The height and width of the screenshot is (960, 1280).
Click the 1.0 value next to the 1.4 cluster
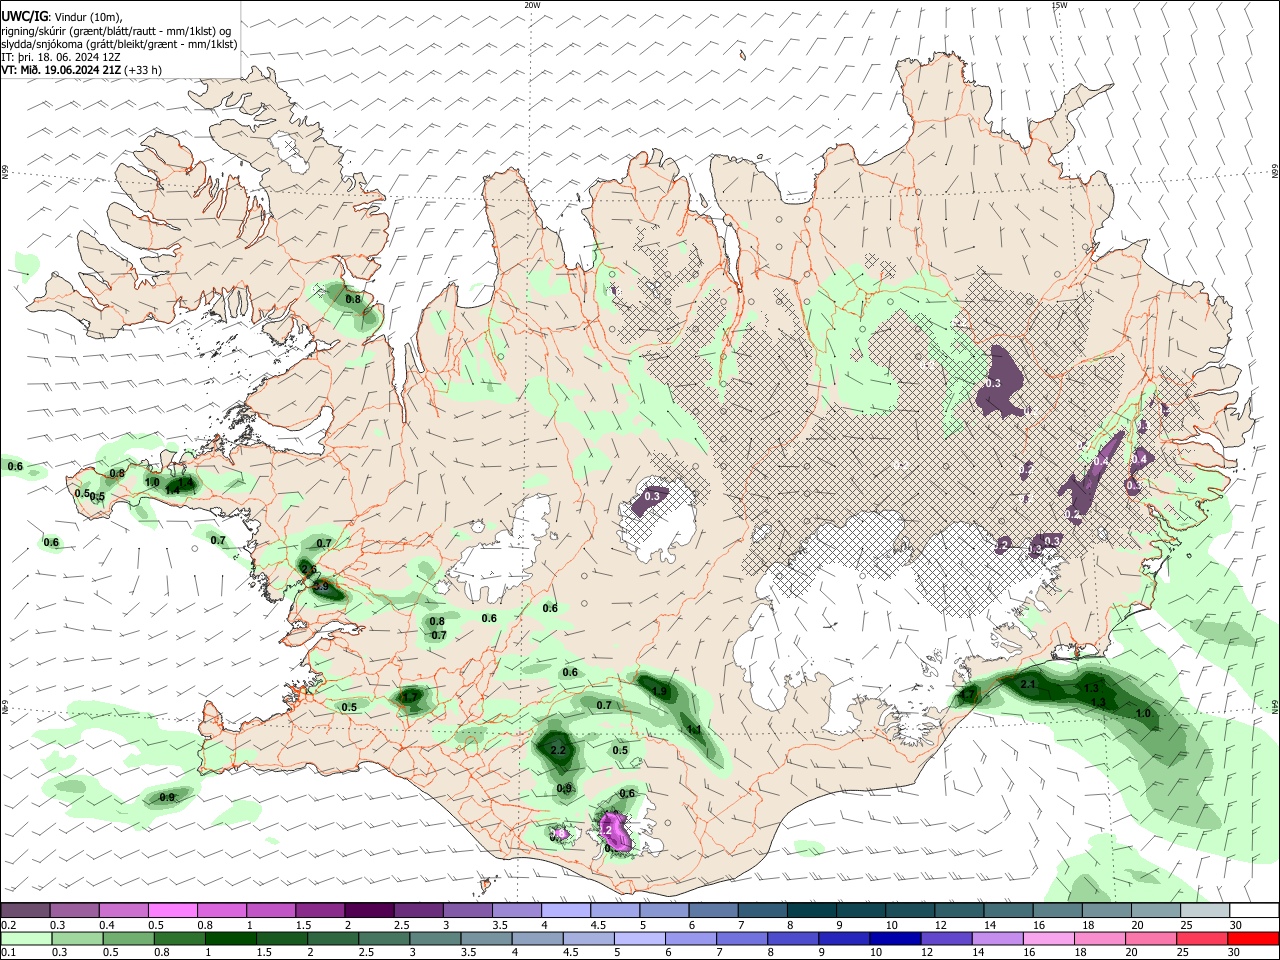point(152,482)
